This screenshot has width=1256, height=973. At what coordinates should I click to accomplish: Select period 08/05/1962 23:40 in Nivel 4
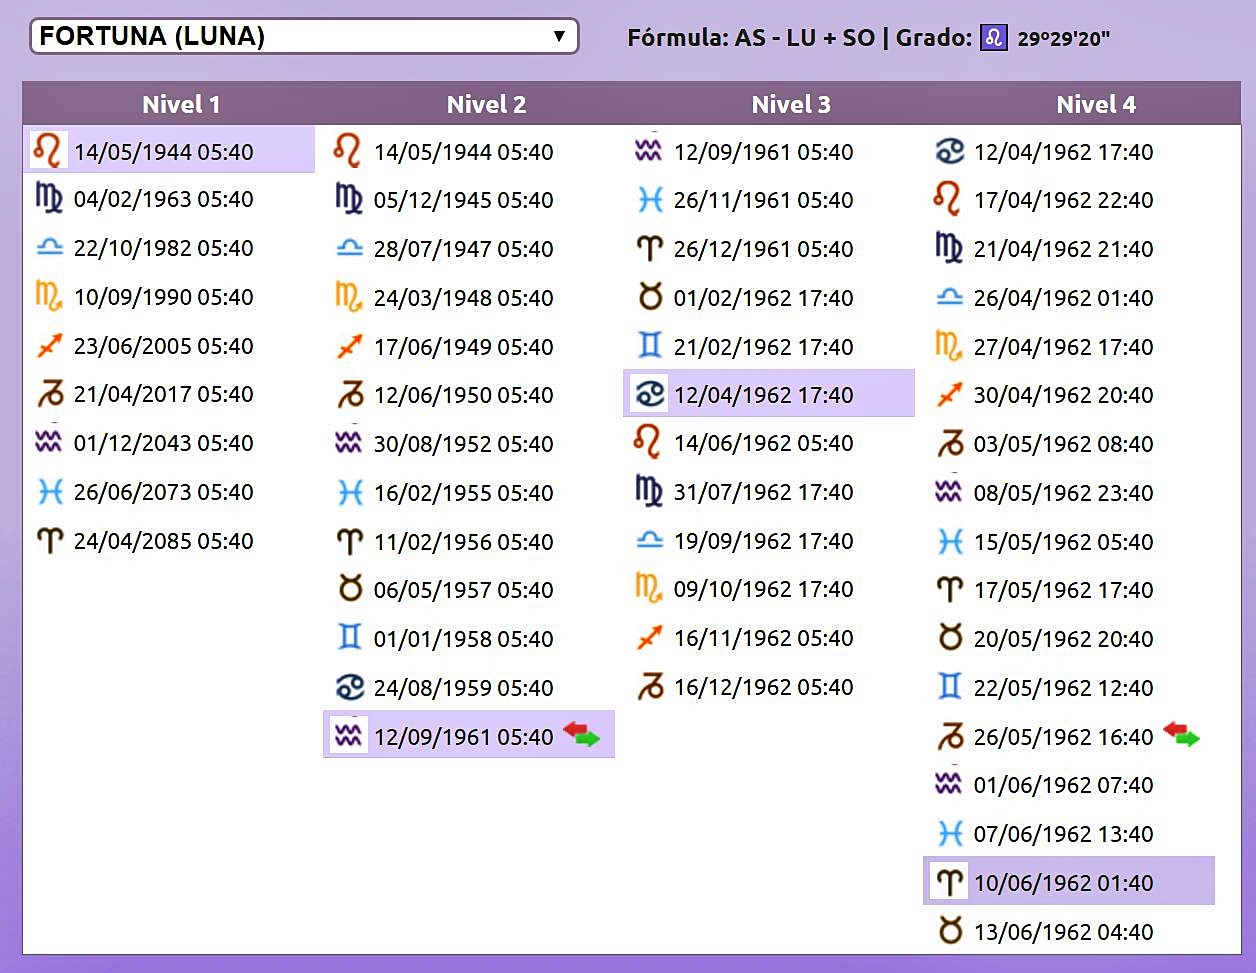tap(1063, 493)
